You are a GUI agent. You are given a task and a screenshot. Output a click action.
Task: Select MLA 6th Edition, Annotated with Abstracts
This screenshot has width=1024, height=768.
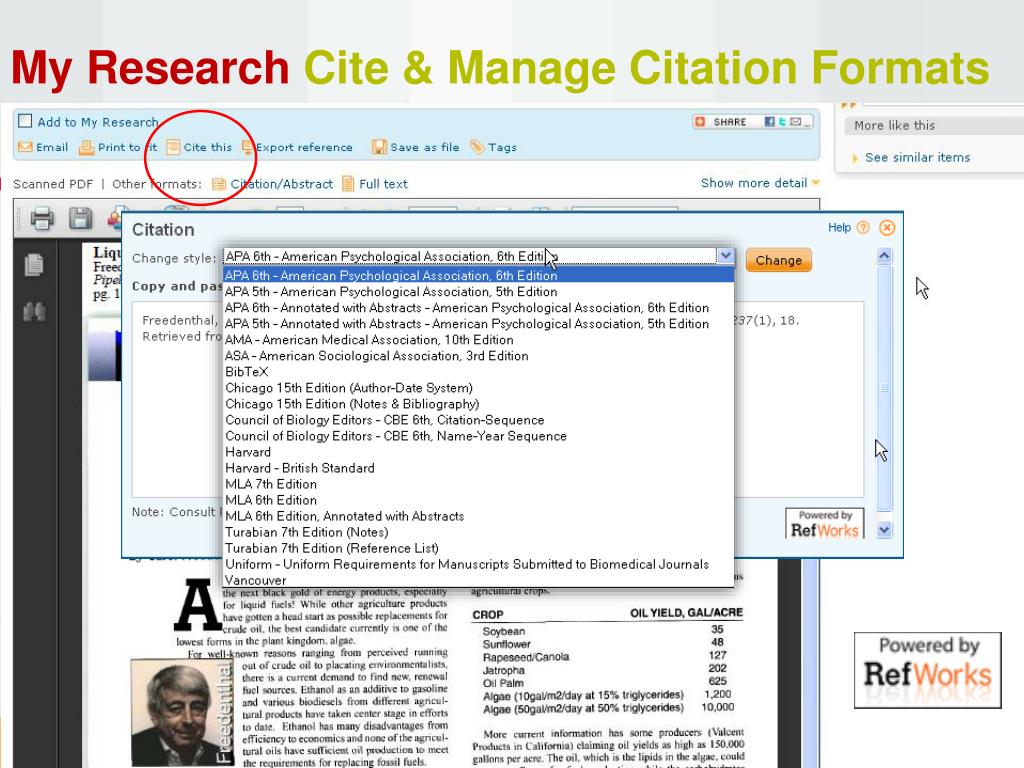point(479,516)
